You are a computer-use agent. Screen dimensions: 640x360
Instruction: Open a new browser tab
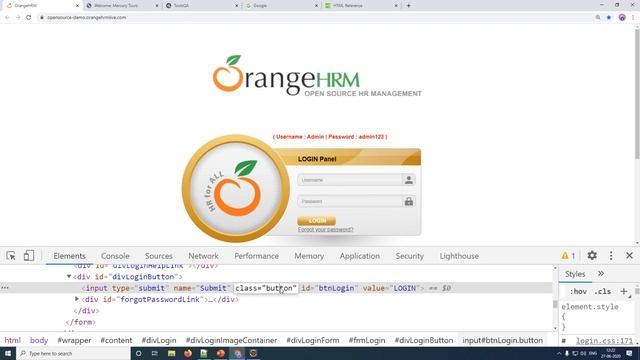(x=409, y=6)
